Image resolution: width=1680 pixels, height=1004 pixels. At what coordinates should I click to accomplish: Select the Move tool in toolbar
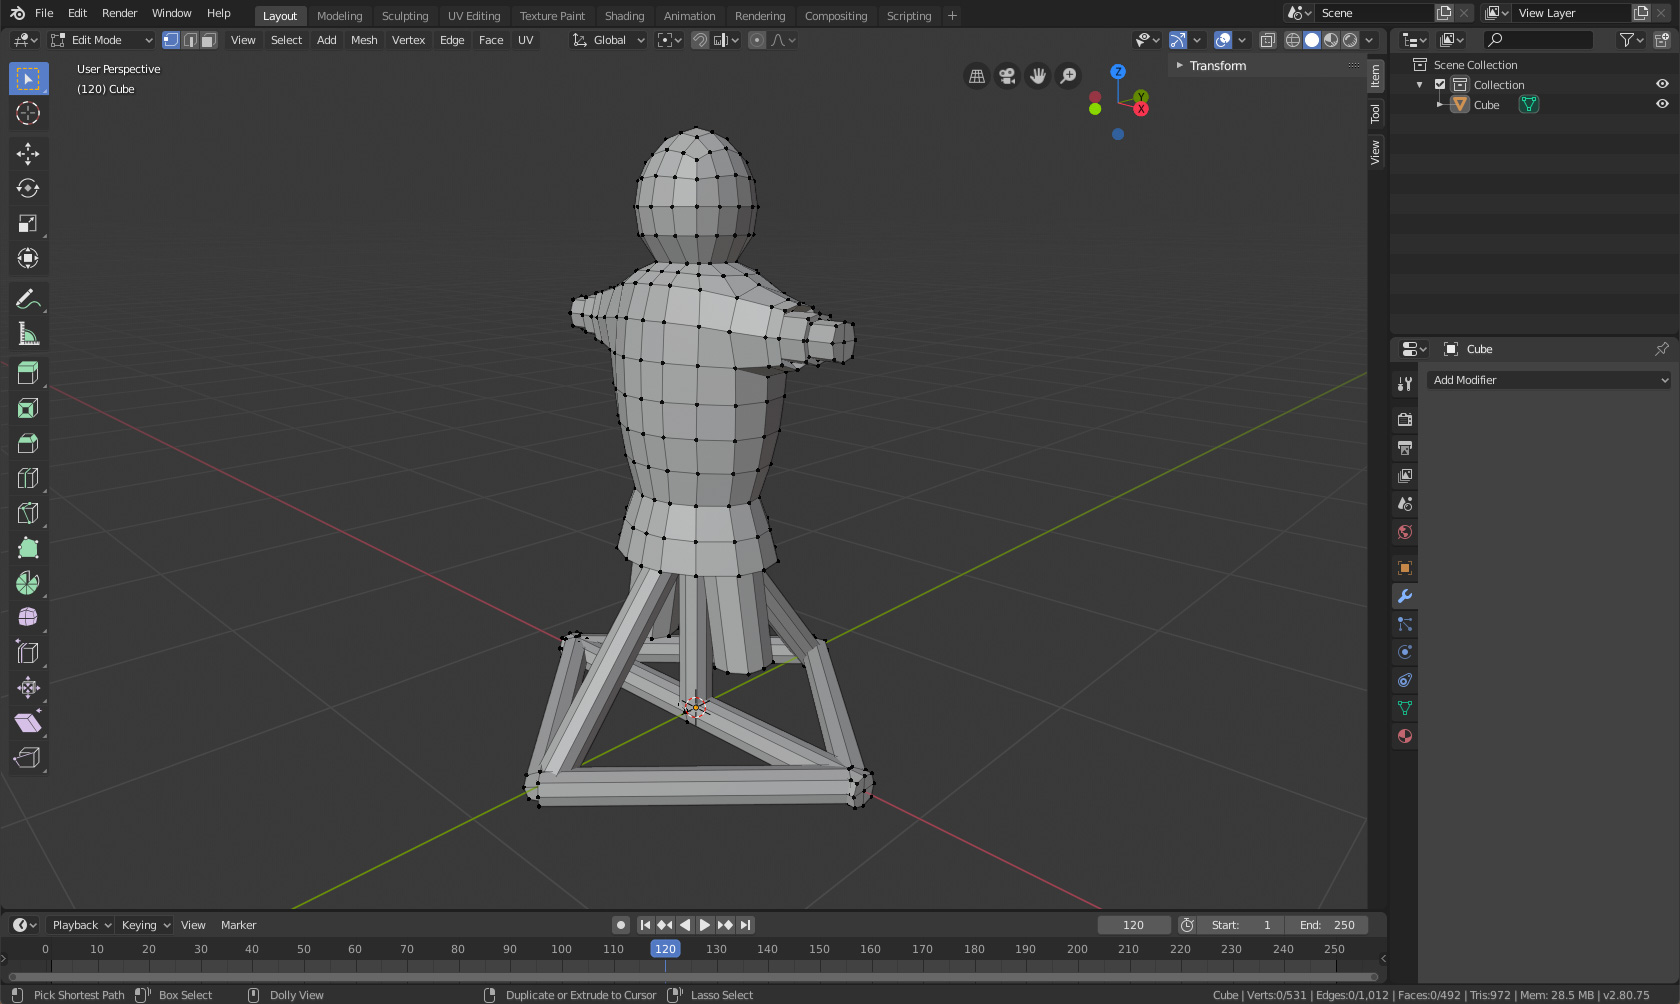click(28, 153)
